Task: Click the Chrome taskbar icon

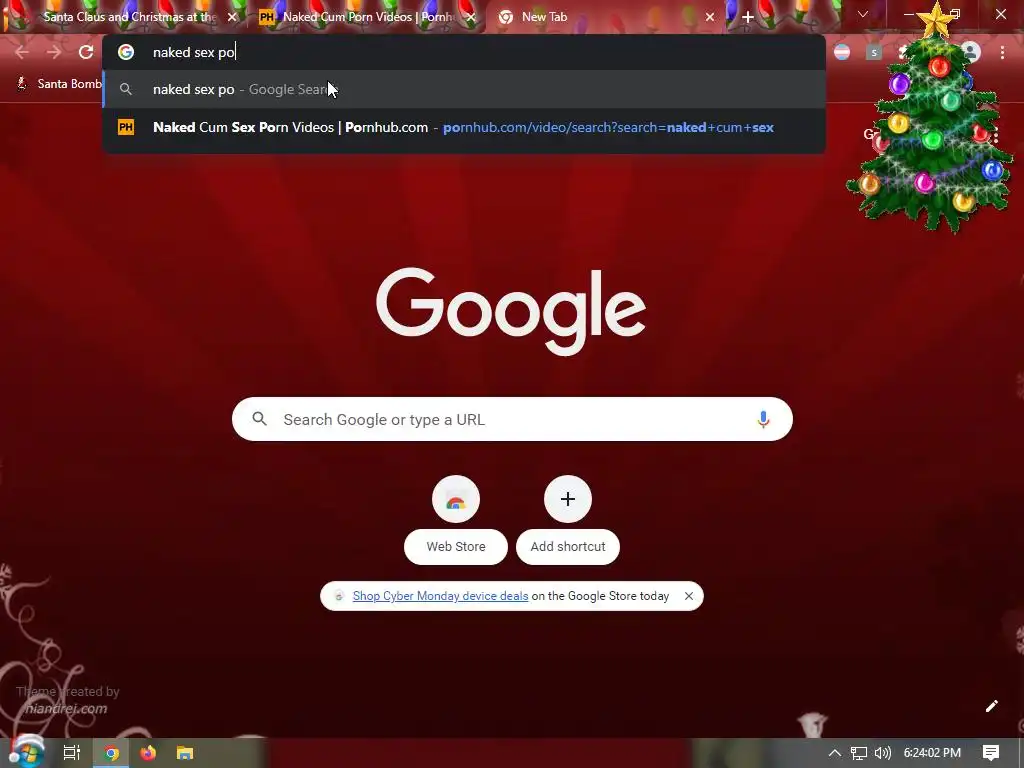Action: (x=112, y=753)
